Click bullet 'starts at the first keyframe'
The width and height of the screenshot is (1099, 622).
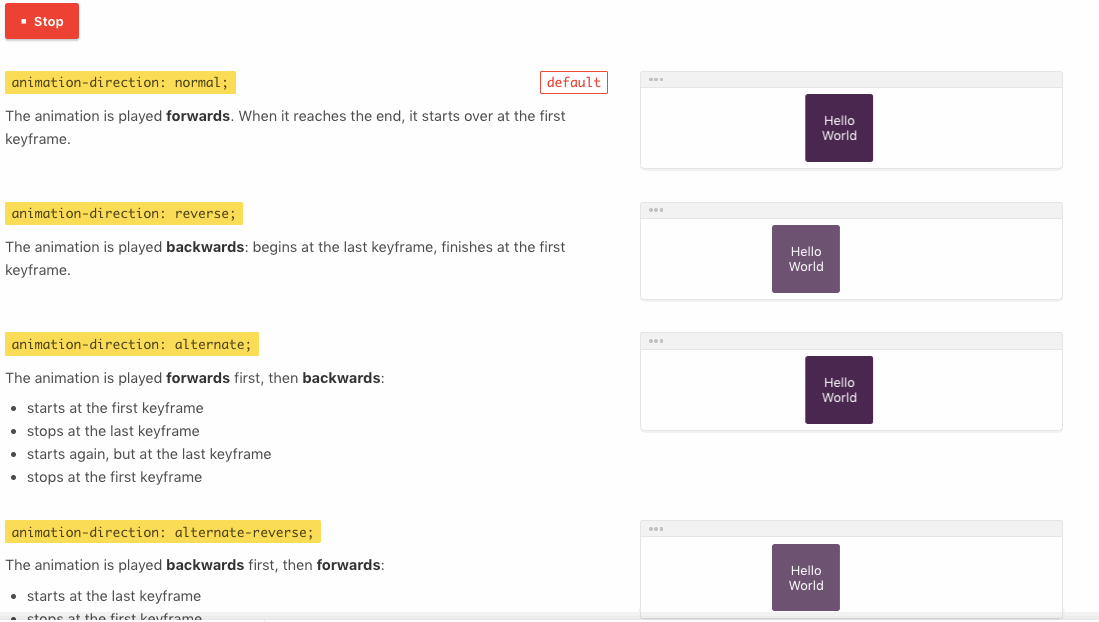[115, 408]
